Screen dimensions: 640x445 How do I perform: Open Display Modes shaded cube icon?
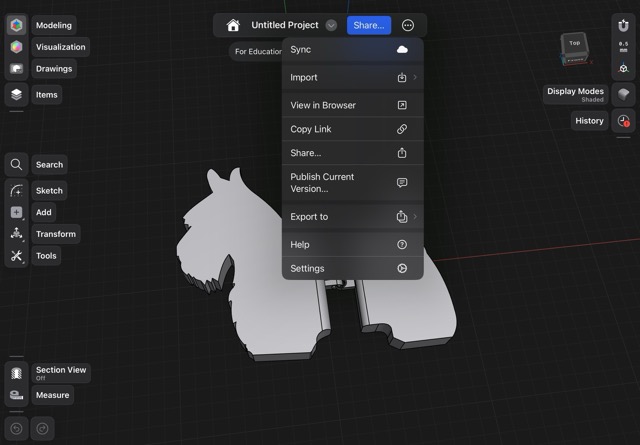pyautogui.click(x=623, y=94)
